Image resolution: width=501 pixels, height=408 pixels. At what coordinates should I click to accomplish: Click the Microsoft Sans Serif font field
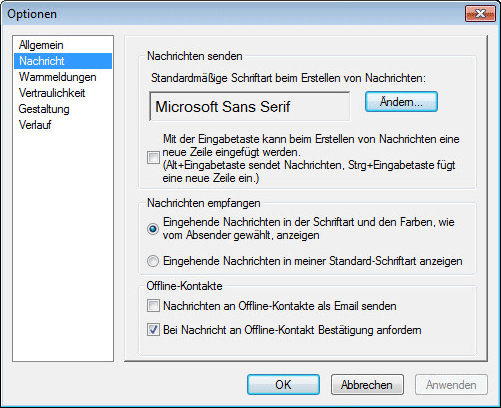point(250,107)
